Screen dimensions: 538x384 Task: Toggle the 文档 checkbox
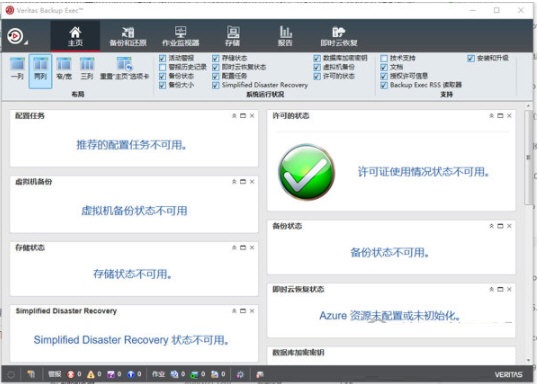click(384, 67)
